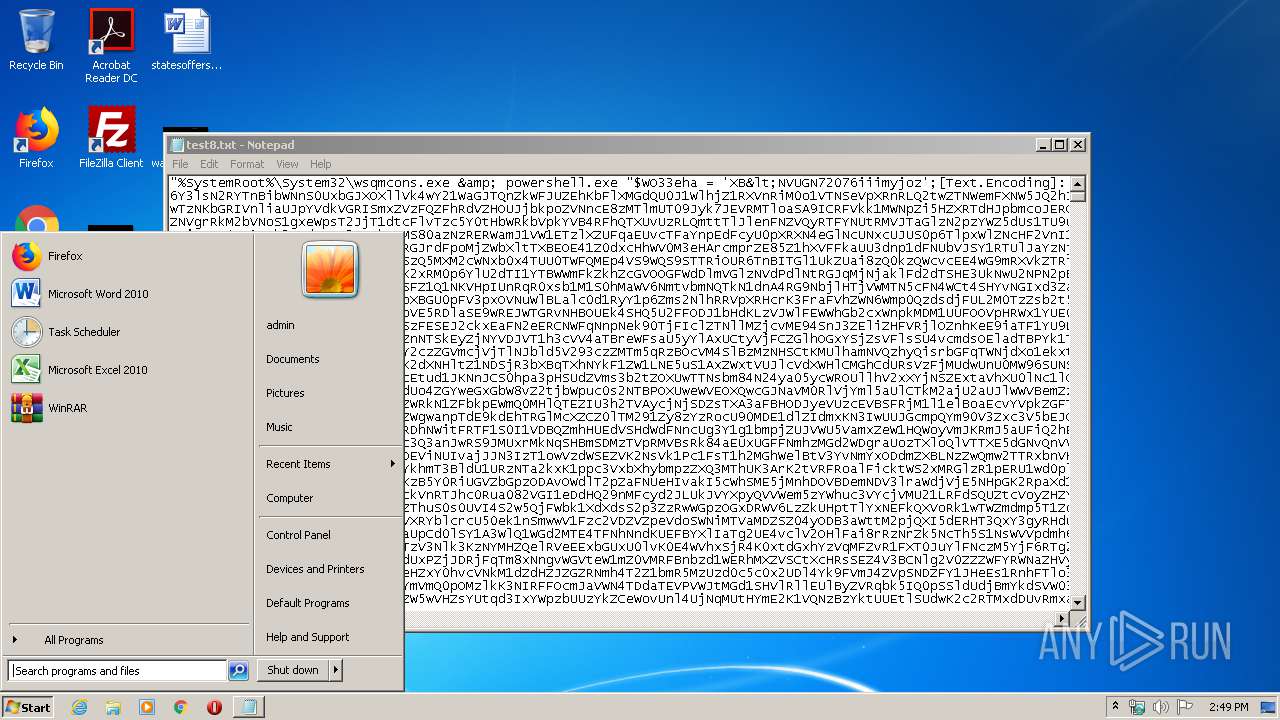Click the Start button
The height and width of the screenshot is (720, 1280).
[x=27, y=707]
